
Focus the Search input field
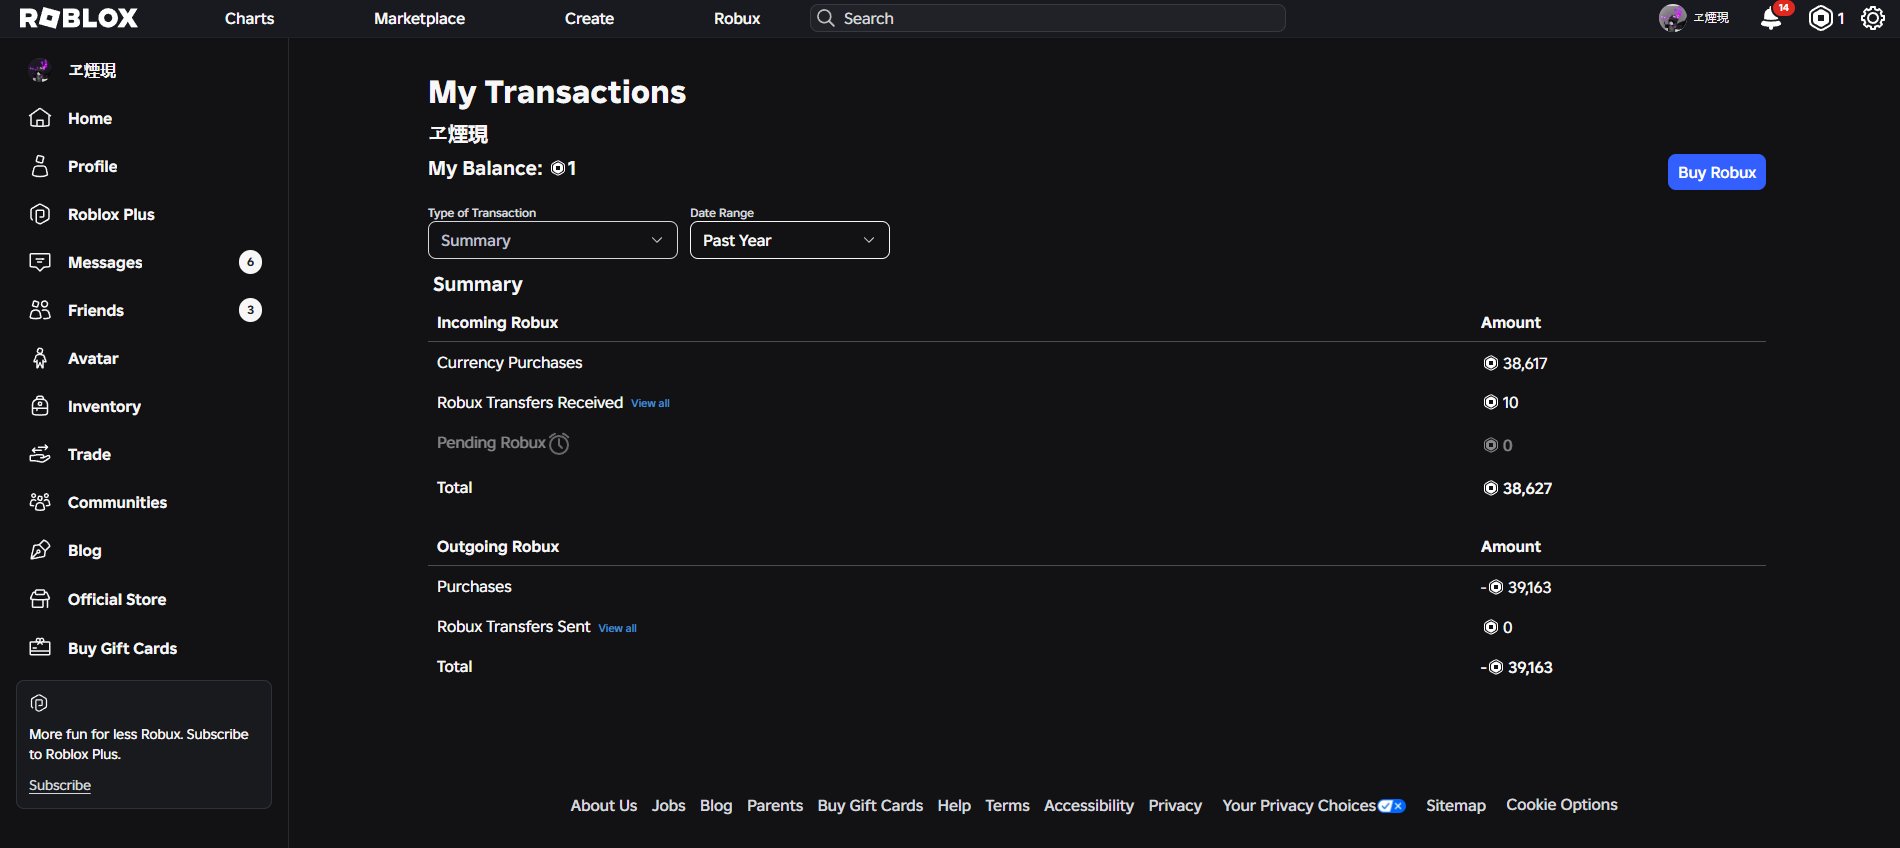[1047, 18]
